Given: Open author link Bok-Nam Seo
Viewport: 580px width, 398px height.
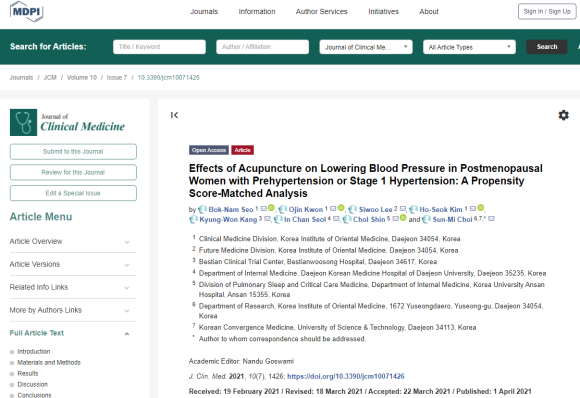Looking at the screenshot, I should click(x=231, y=210).
